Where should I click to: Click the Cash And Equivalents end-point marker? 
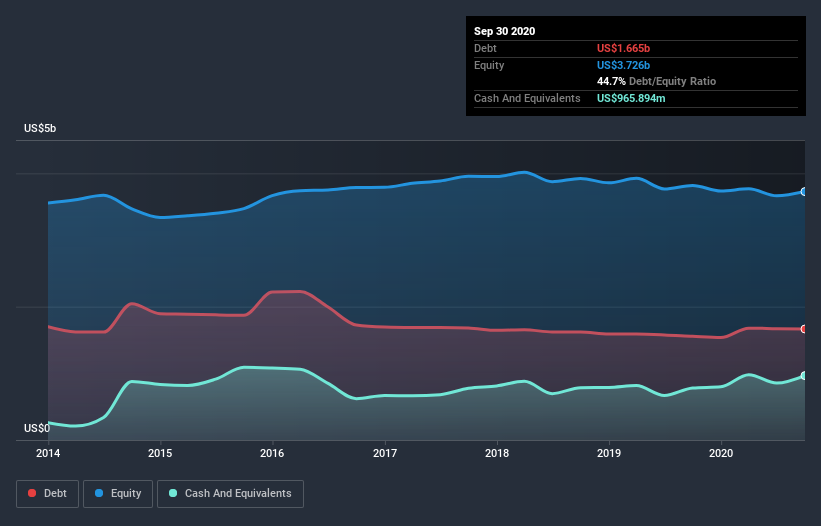[804, 376]
